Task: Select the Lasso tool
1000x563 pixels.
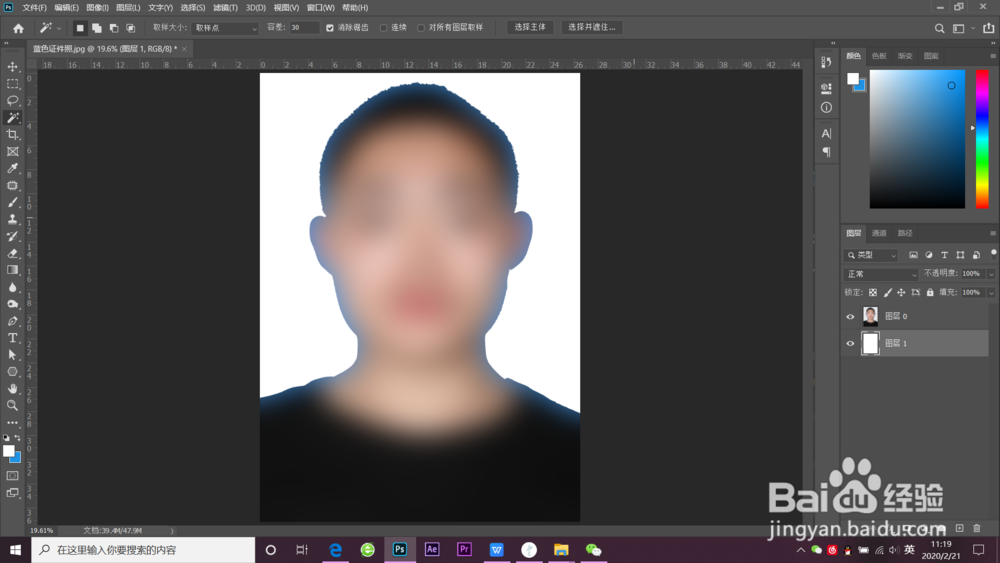Action: coord(12,101)
